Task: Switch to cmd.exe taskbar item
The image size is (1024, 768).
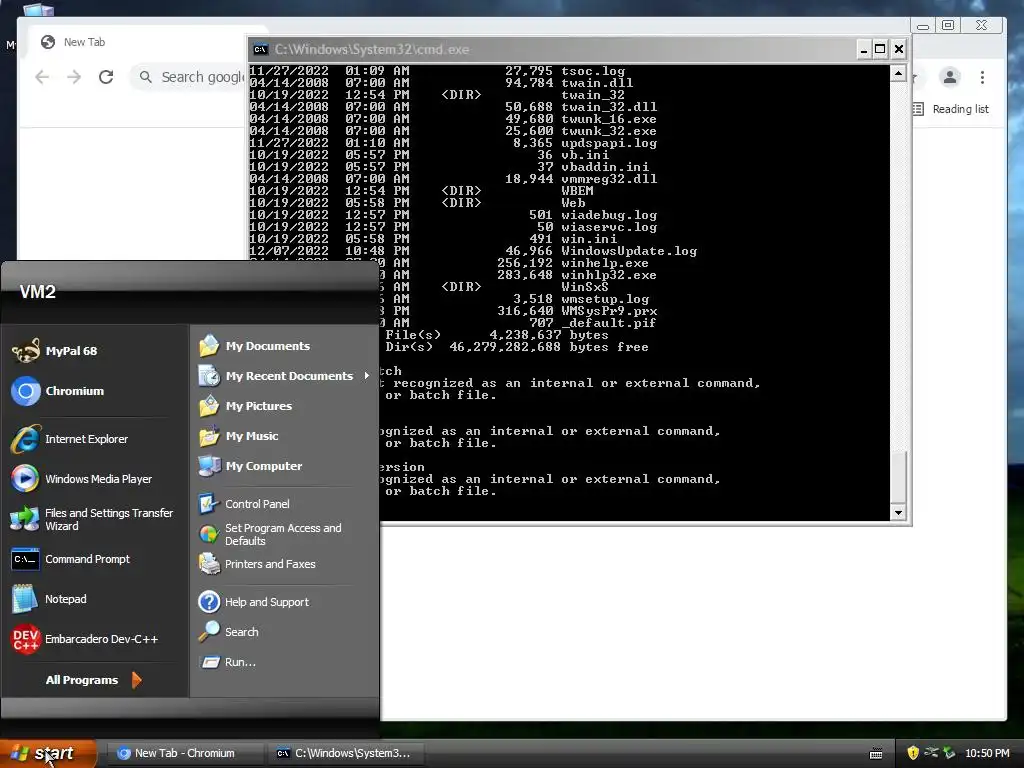Action: pyautogui.click(x=346, y=754)
